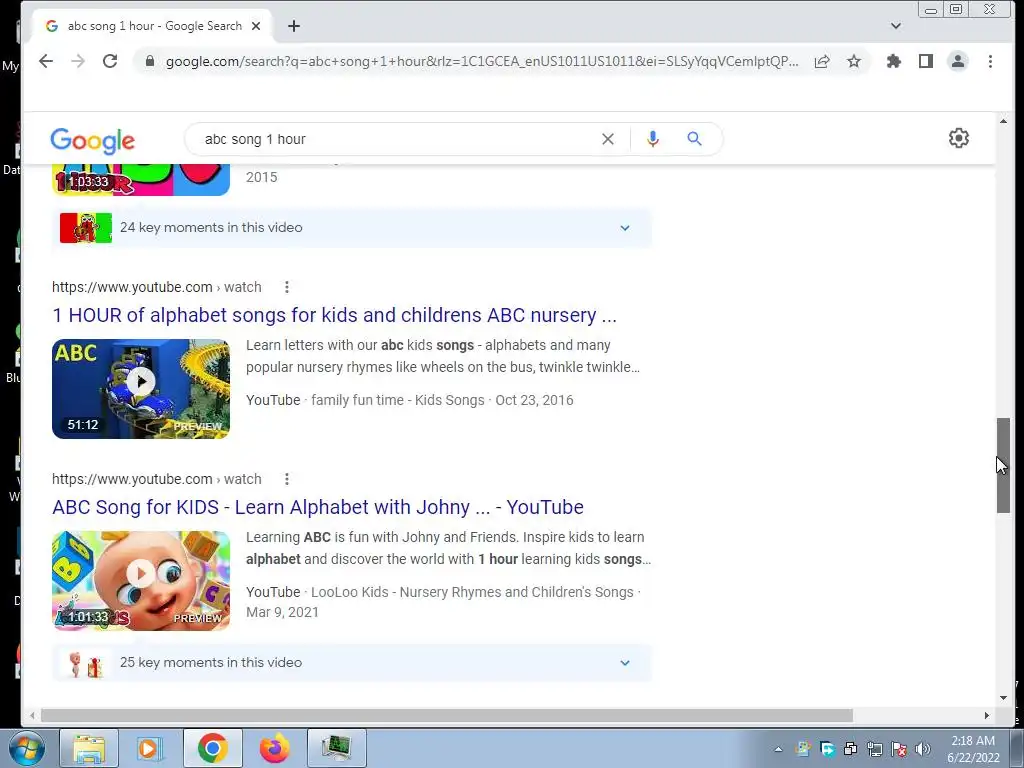This screenshot has height=768, width=1024.
Task: Click the horizontal scrollbar thumb
Action: pyautogui.click(x=447, y=716)
